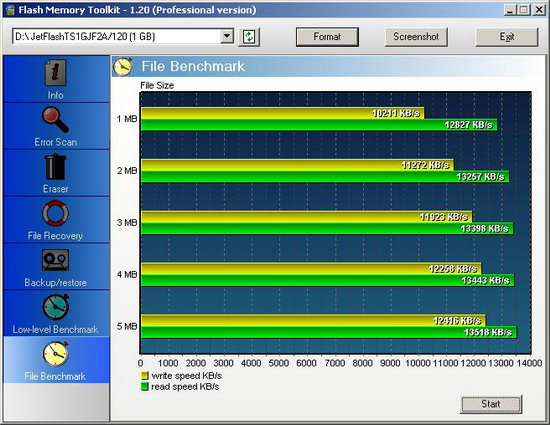Viewport: 550px width, 425px height.
Task: Expand the drive selection dropdown arrow
Action: (227, 36)
